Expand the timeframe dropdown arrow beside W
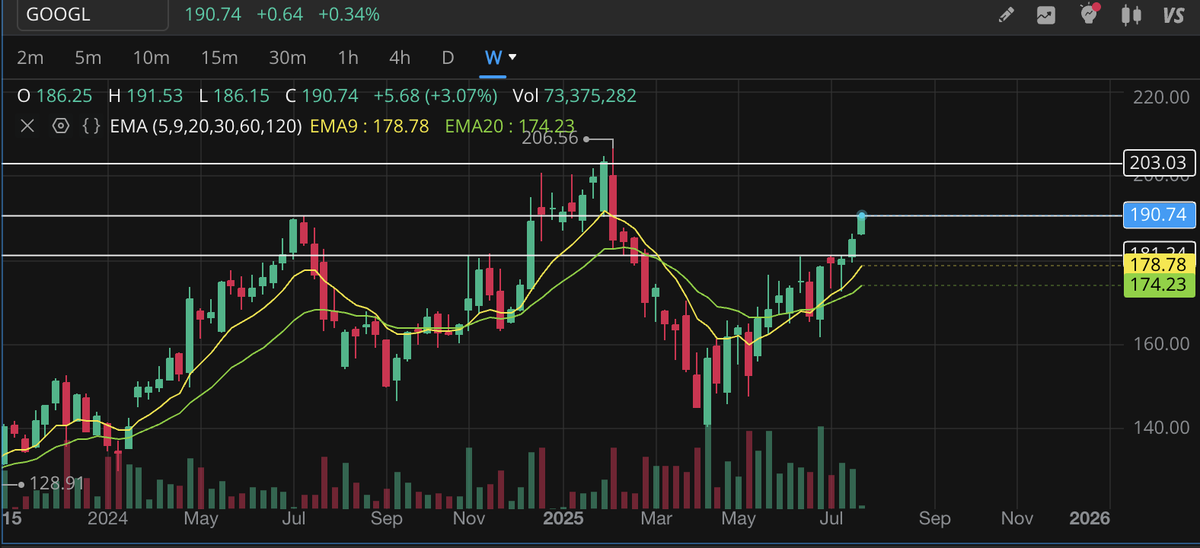Screen dimensions: 1200x548 513,57
